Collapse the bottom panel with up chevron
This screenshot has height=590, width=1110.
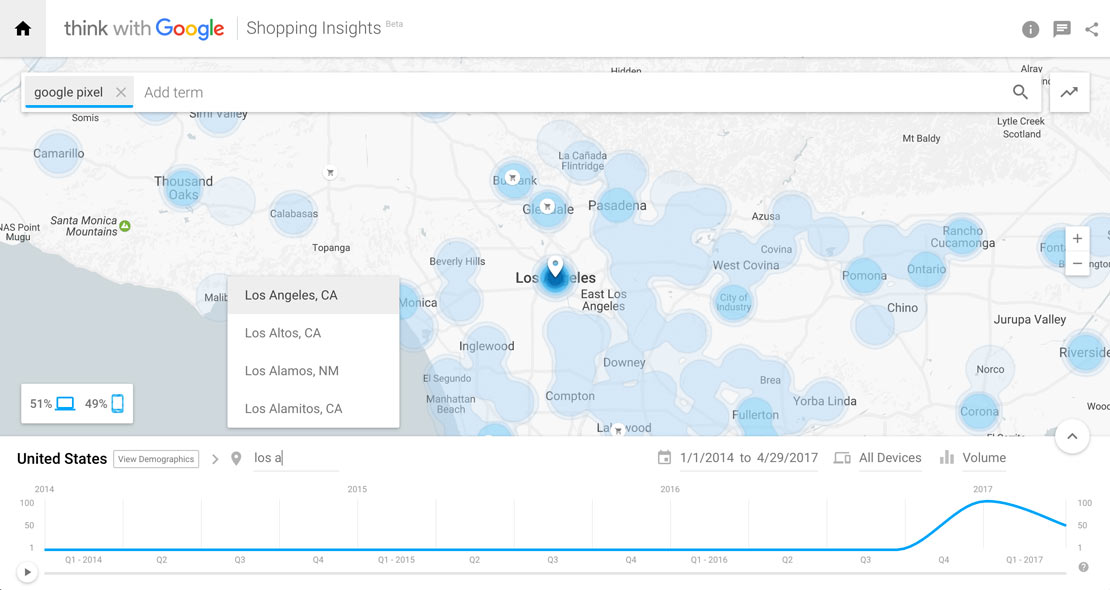click(1072, 436)
